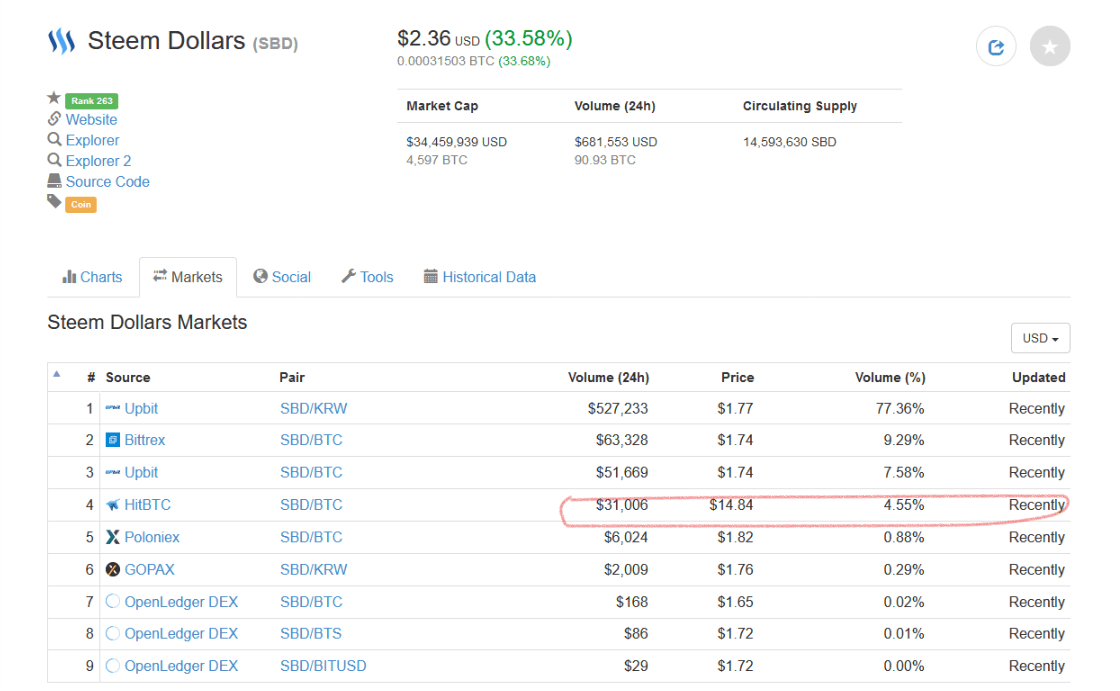The width and height of the screenshot is (1120, 691).
Task: Sort by the Volume (%) column header
Action: click(x=890, y=377)
